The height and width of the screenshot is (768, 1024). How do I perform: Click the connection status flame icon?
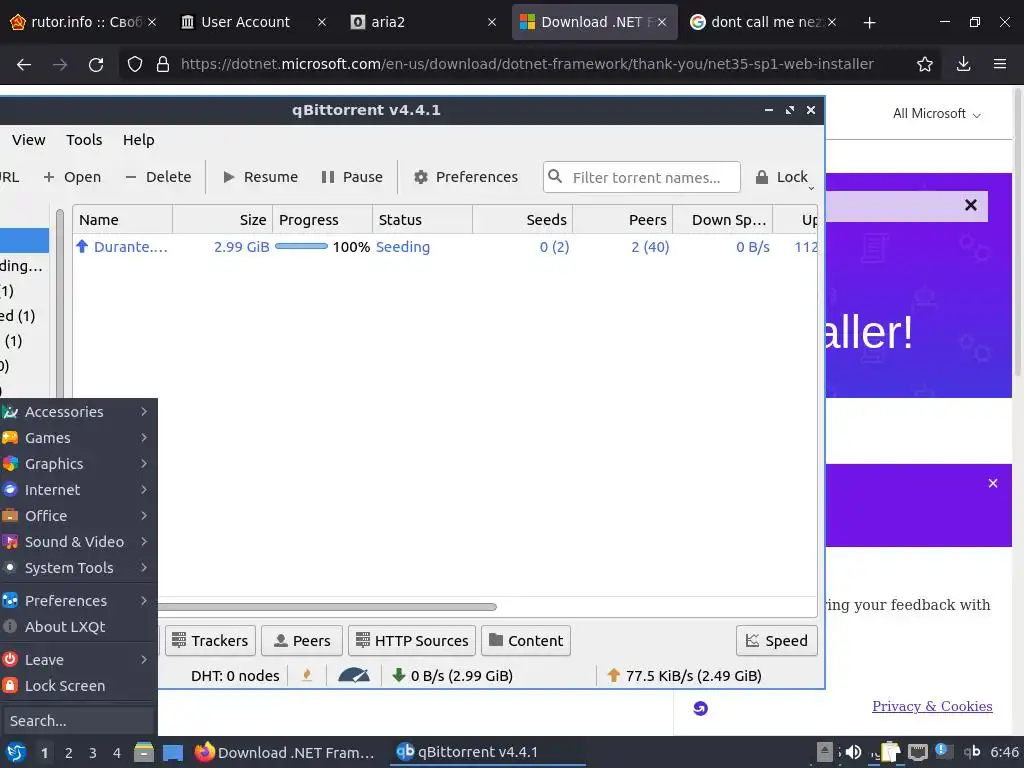tap(307, 676)
